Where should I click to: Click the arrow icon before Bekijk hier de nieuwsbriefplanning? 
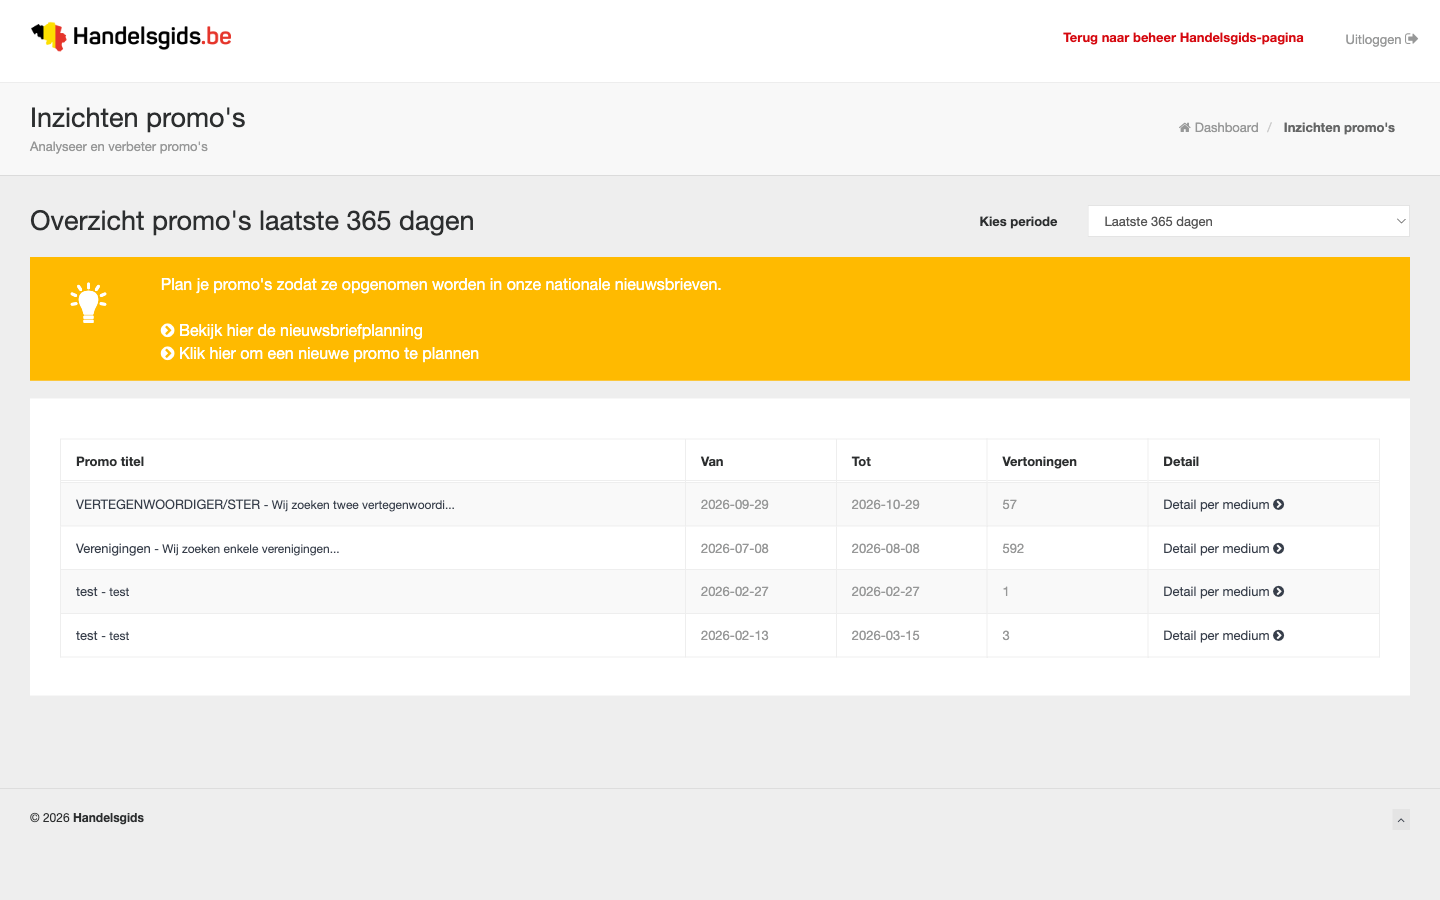[167, 330]
